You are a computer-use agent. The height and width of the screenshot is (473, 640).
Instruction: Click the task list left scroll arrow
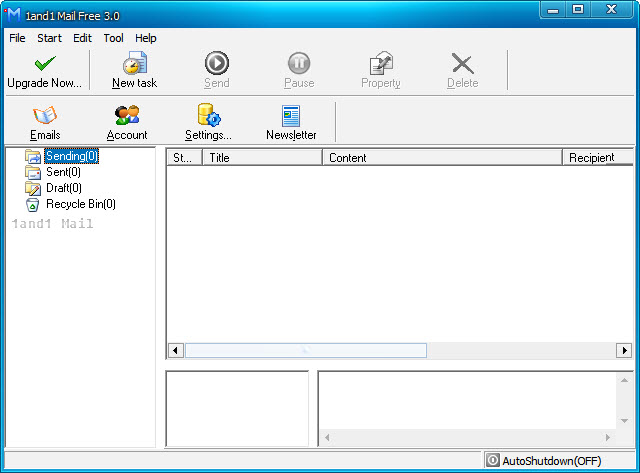tap(176, 351)
